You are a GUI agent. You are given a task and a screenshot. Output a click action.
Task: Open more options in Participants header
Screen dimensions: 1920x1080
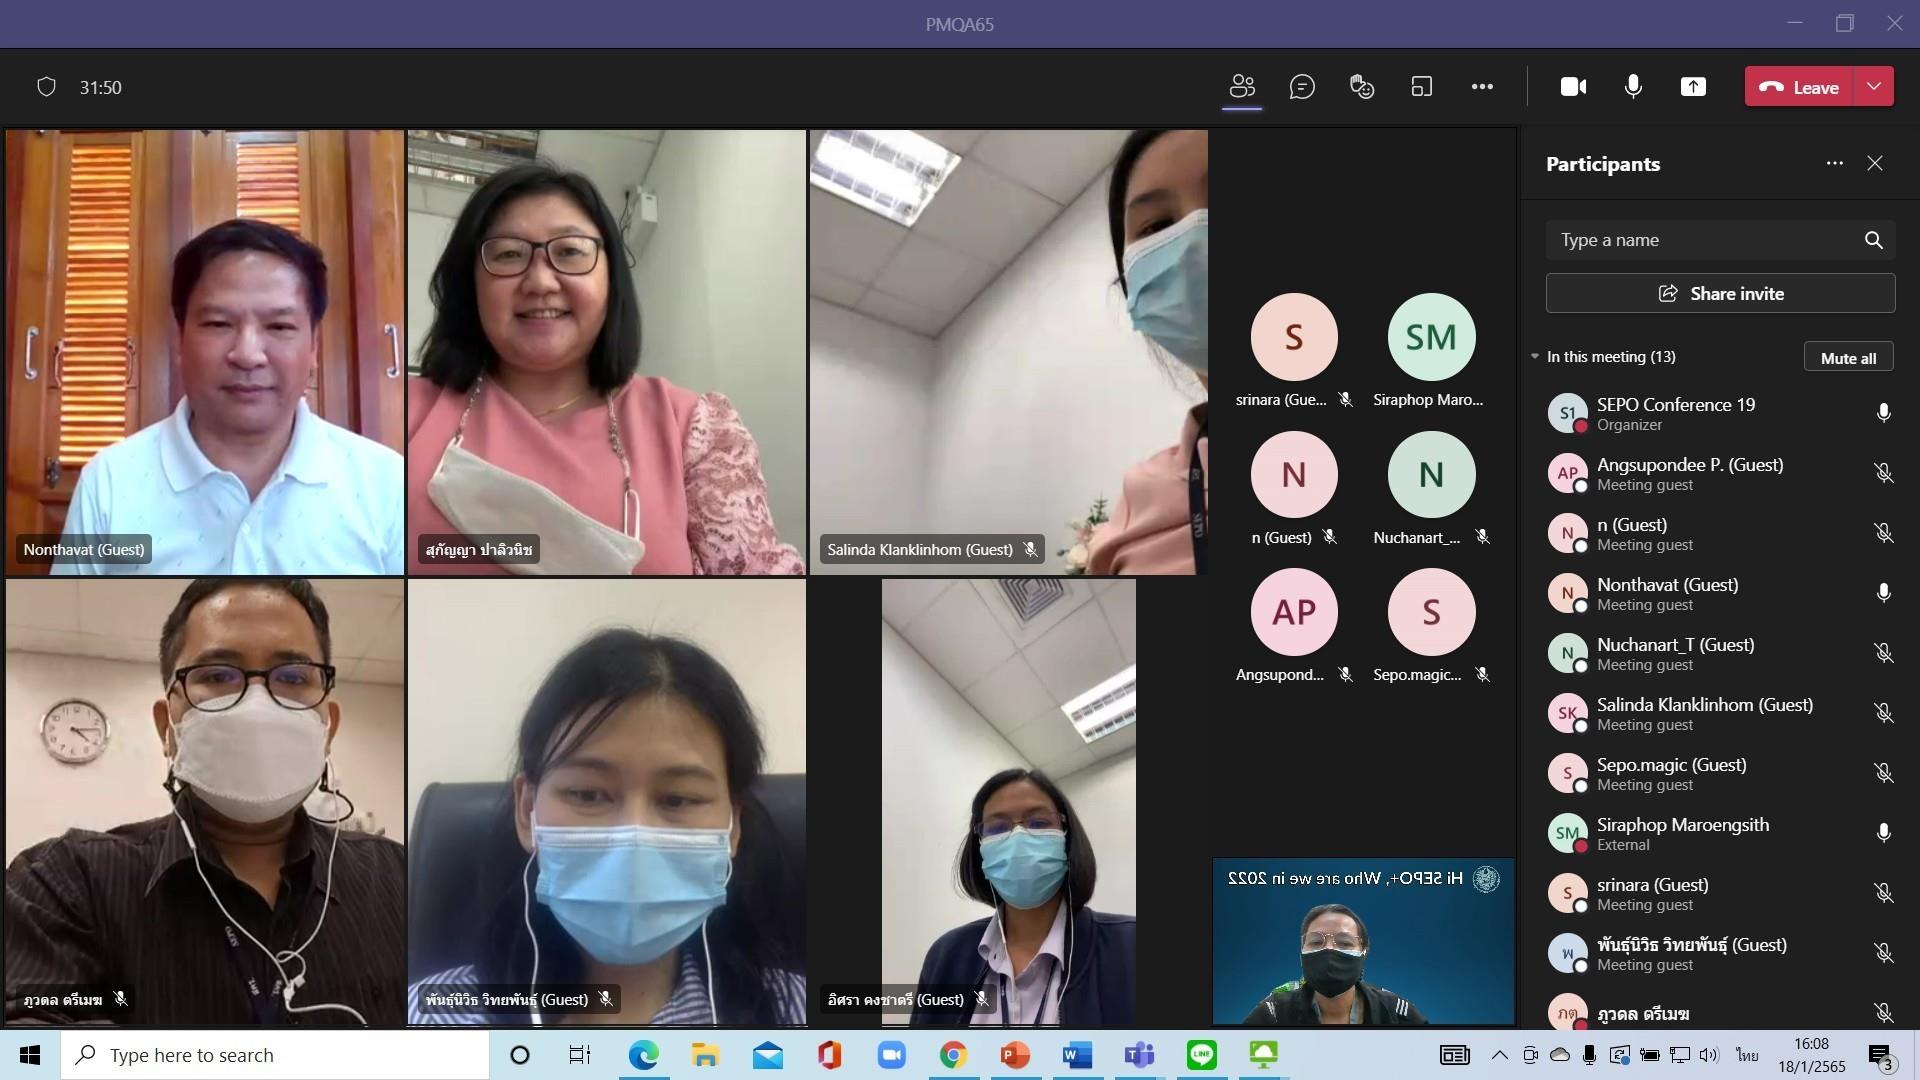pos(1834,163)
